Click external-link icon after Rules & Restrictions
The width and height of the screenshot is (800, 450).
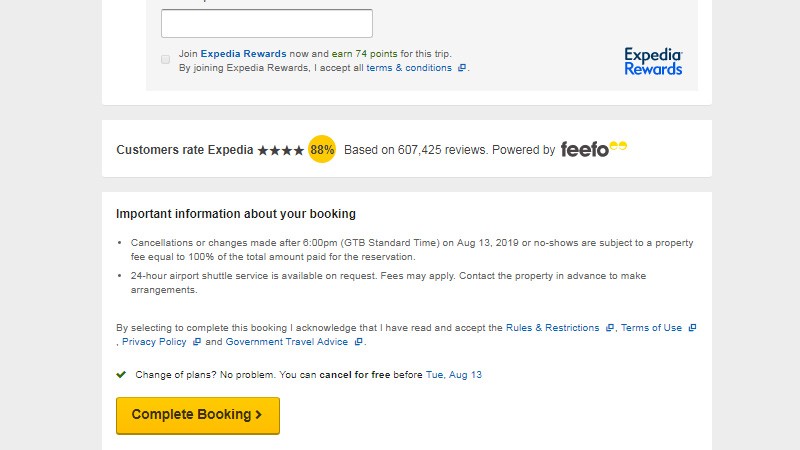point(610,328)
